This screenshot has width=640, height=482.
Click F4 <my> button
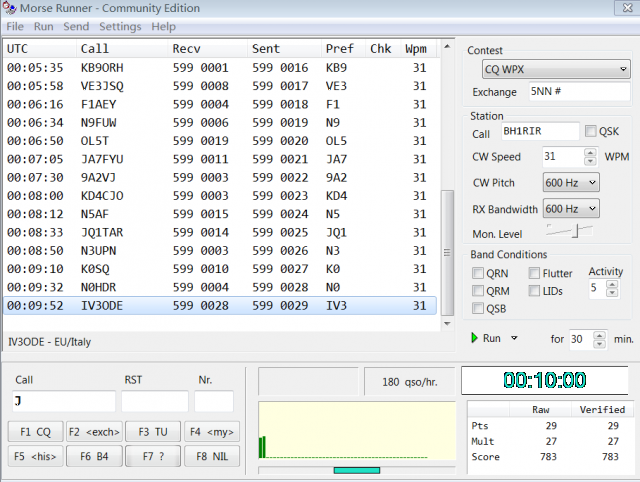pos(212,432)
